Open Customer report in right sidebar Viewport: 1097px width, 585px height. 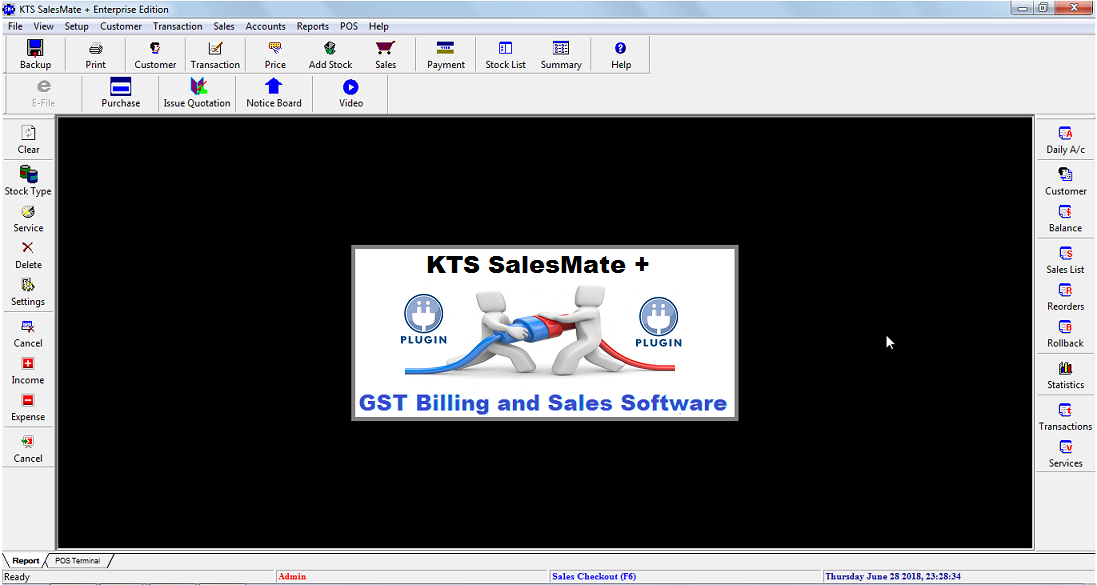[x=1066, y=181]
